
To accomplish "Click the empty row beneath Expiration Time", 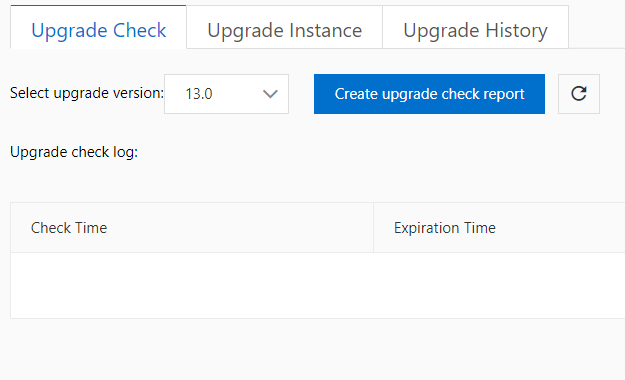I will click(499, 285).
